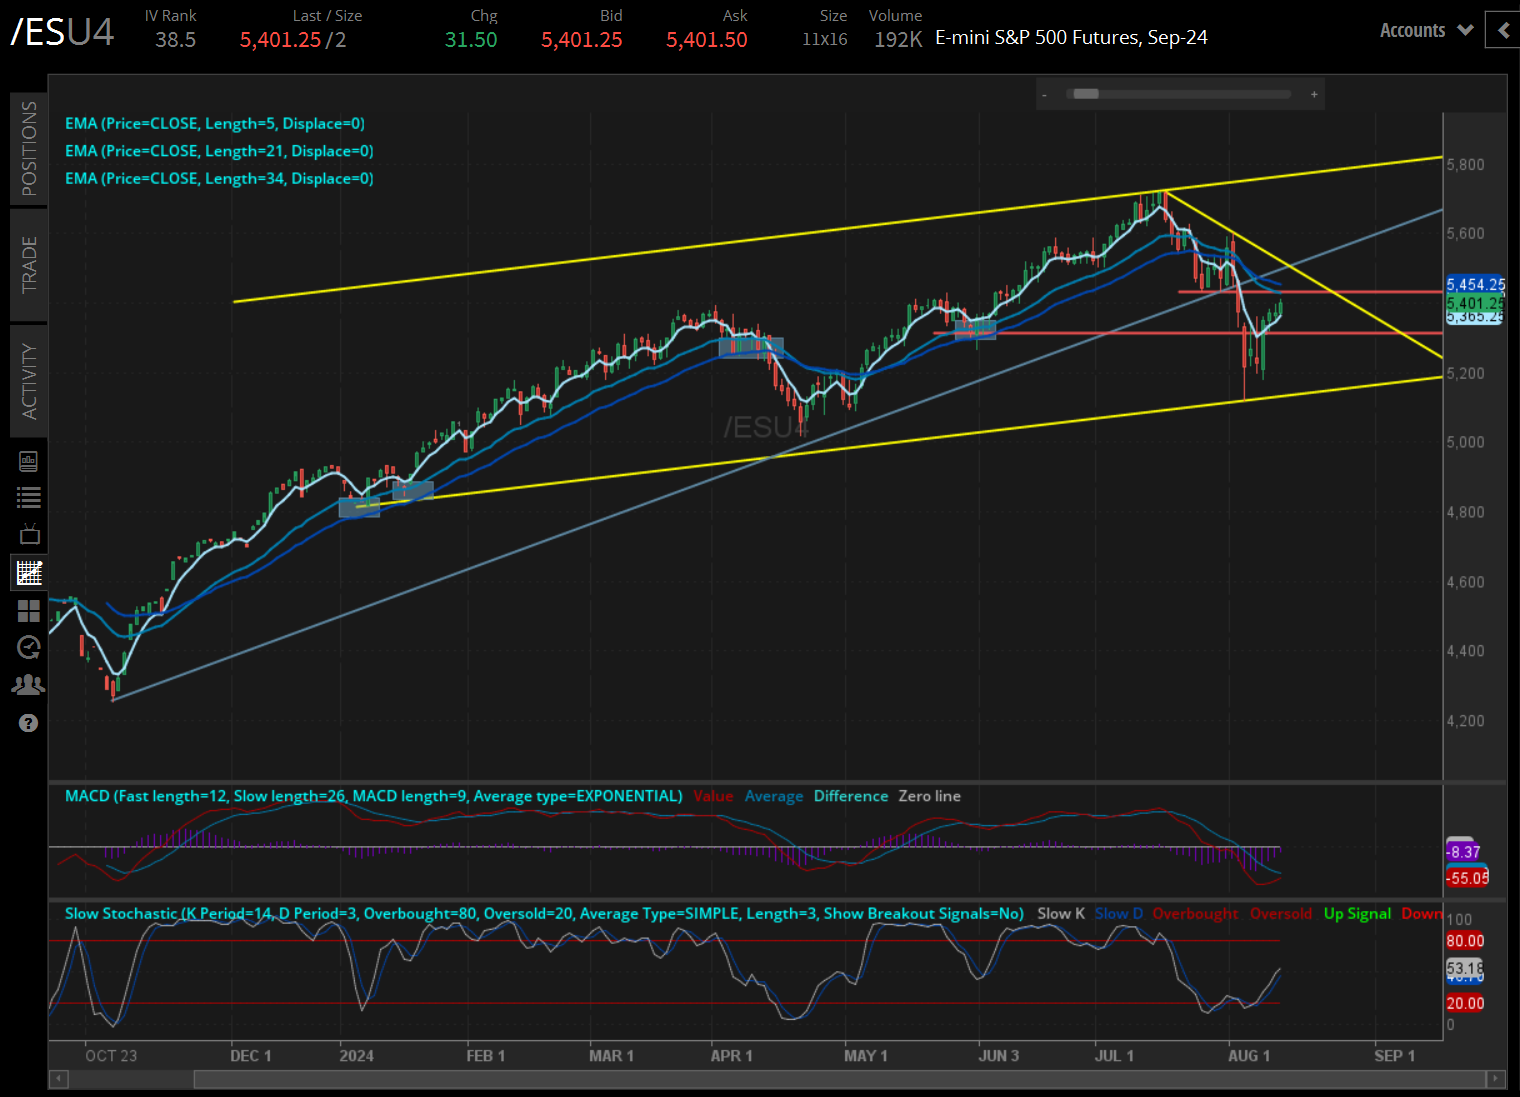Open the OnDemand clock icon
Image resolution: width=1520 pixels, height=1097 pixels.
click(28, 647)
